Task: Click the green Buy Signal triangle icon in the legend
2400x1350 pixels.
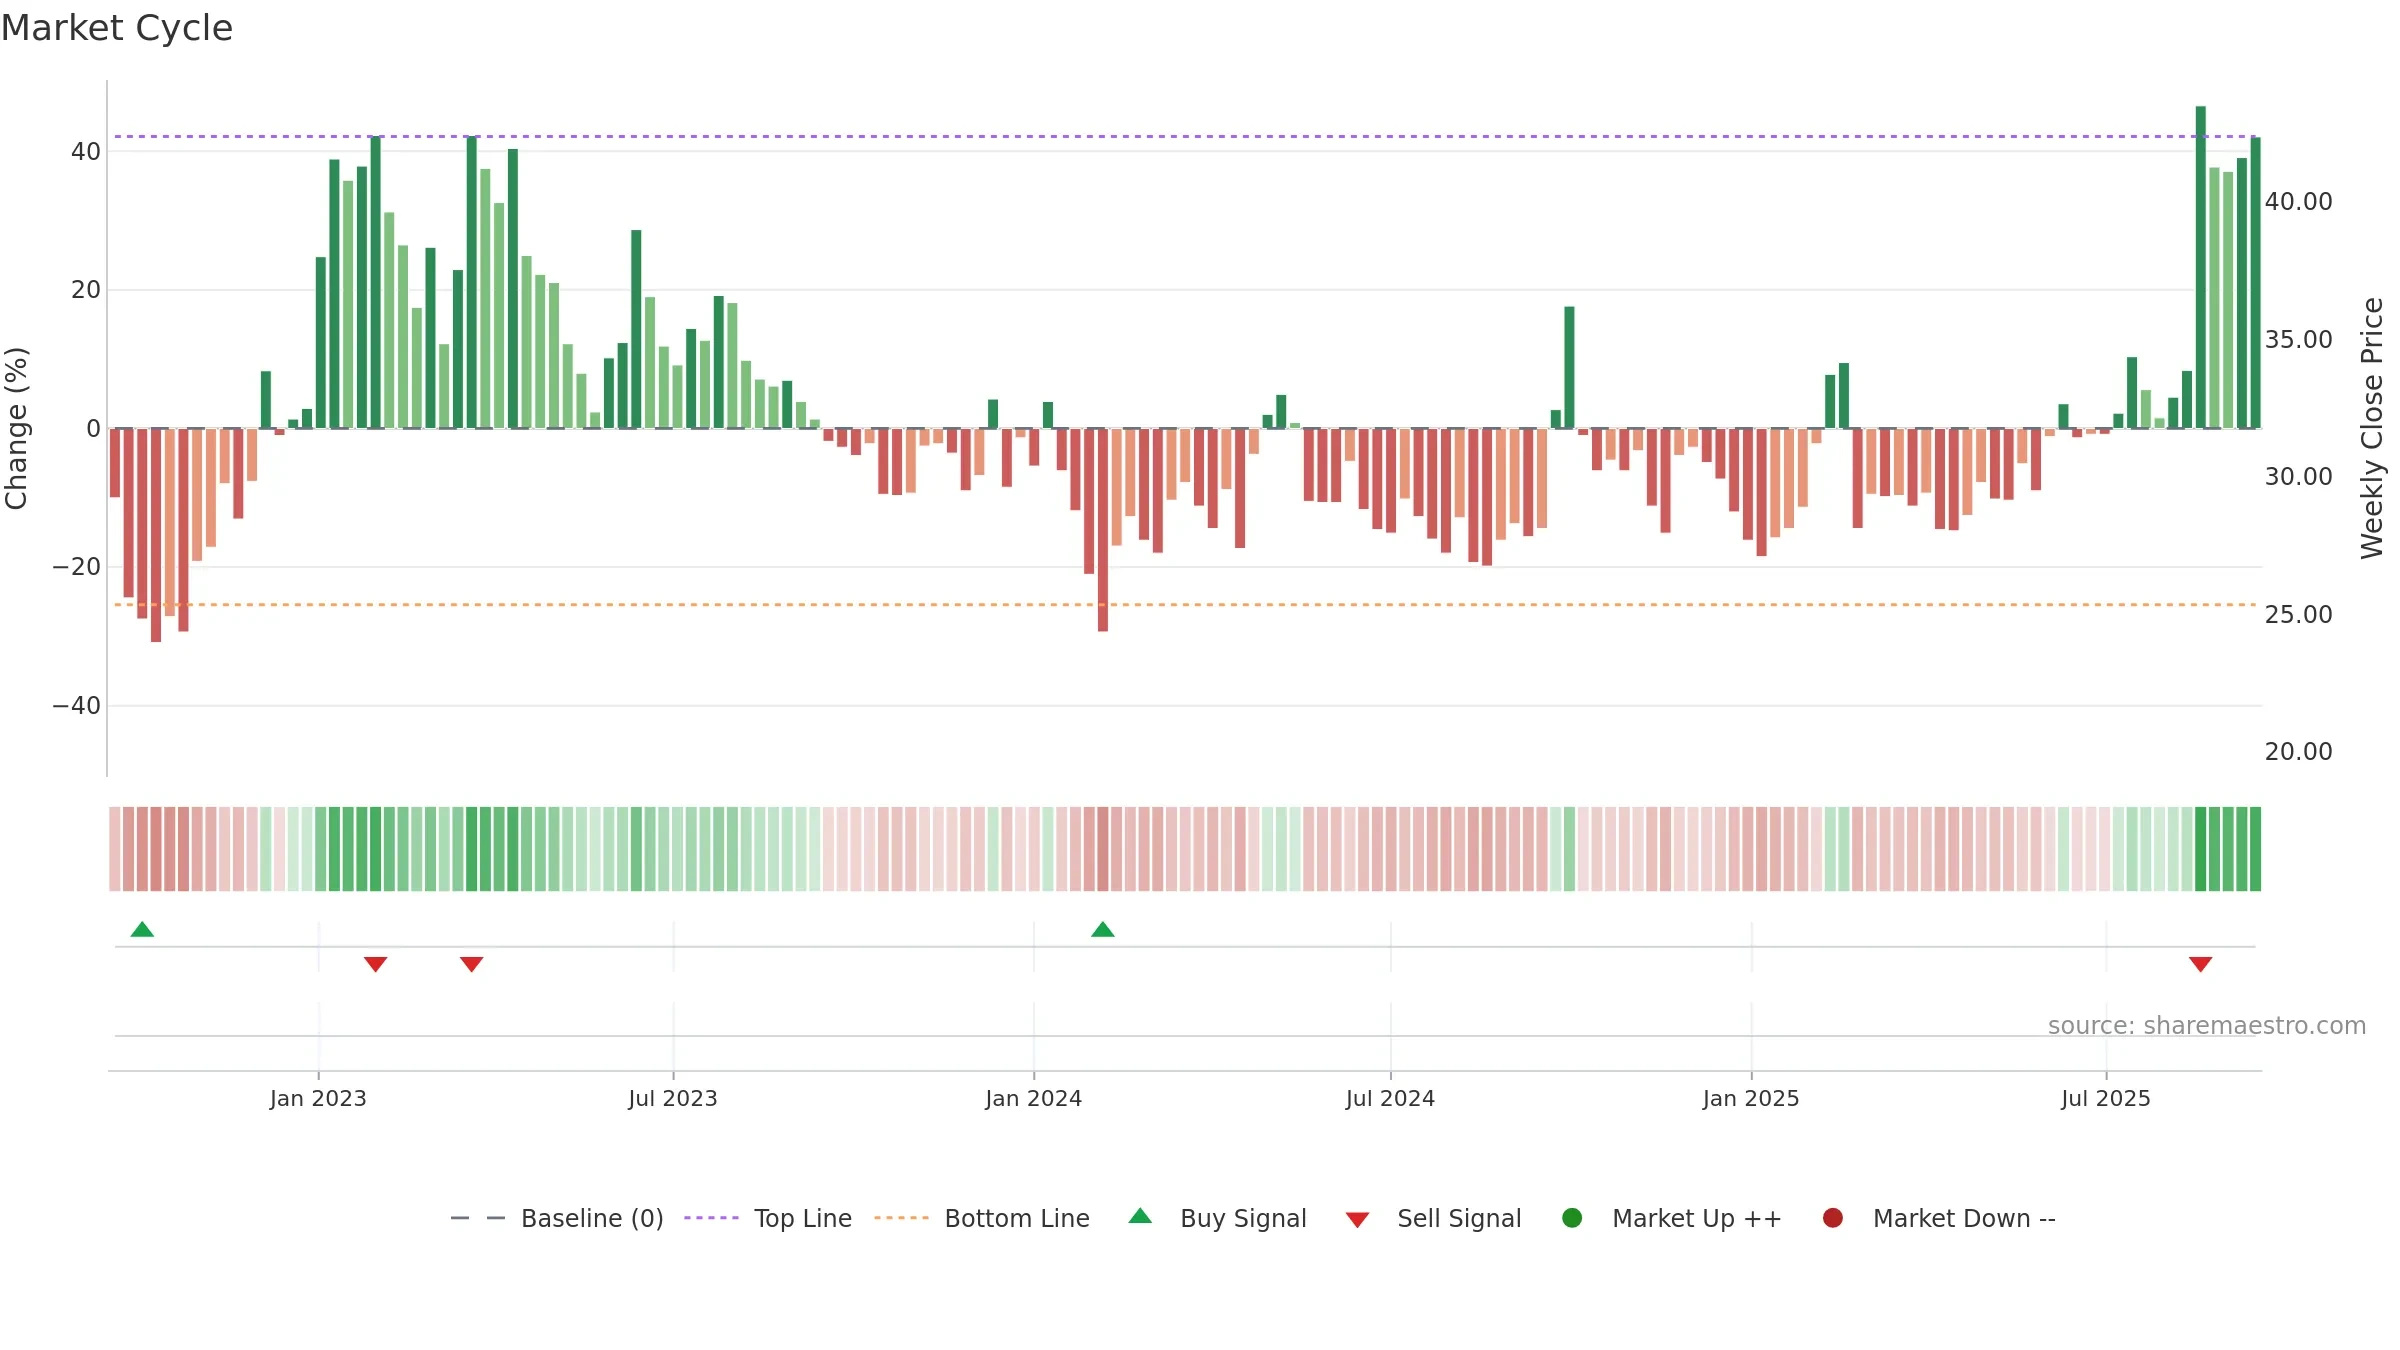Action: (1140, 1217)
